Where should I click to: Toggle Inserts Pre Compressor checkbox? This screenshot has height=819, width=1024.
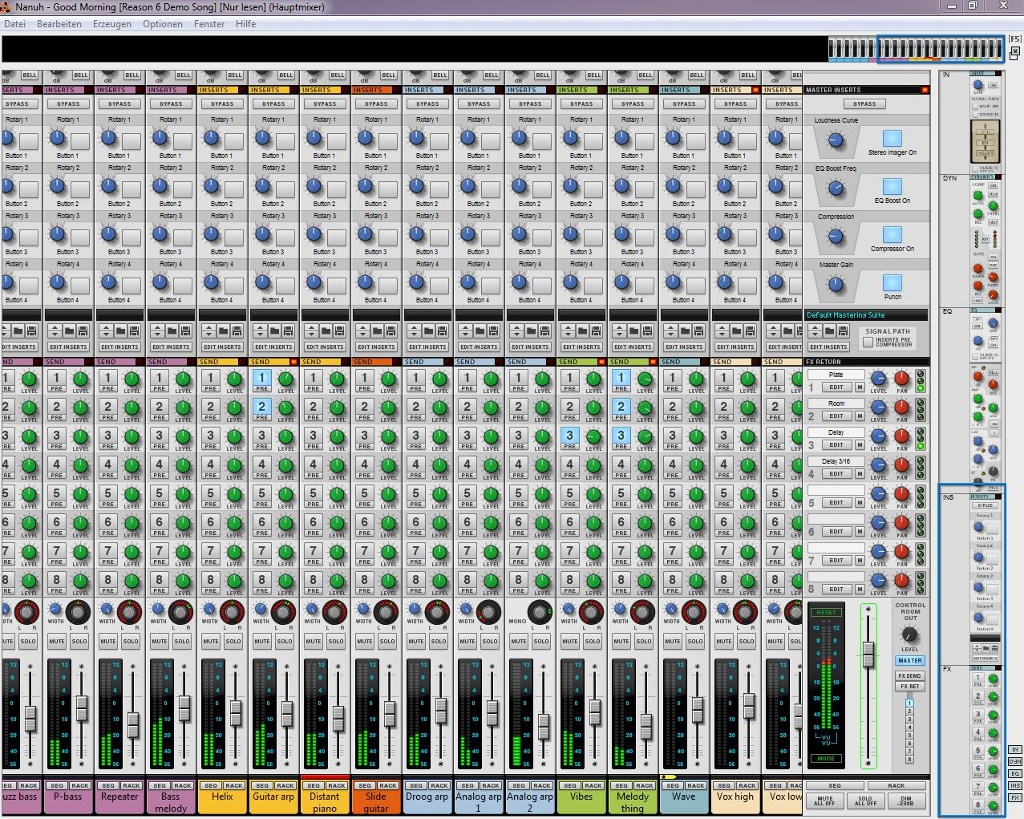coord(868,342)
